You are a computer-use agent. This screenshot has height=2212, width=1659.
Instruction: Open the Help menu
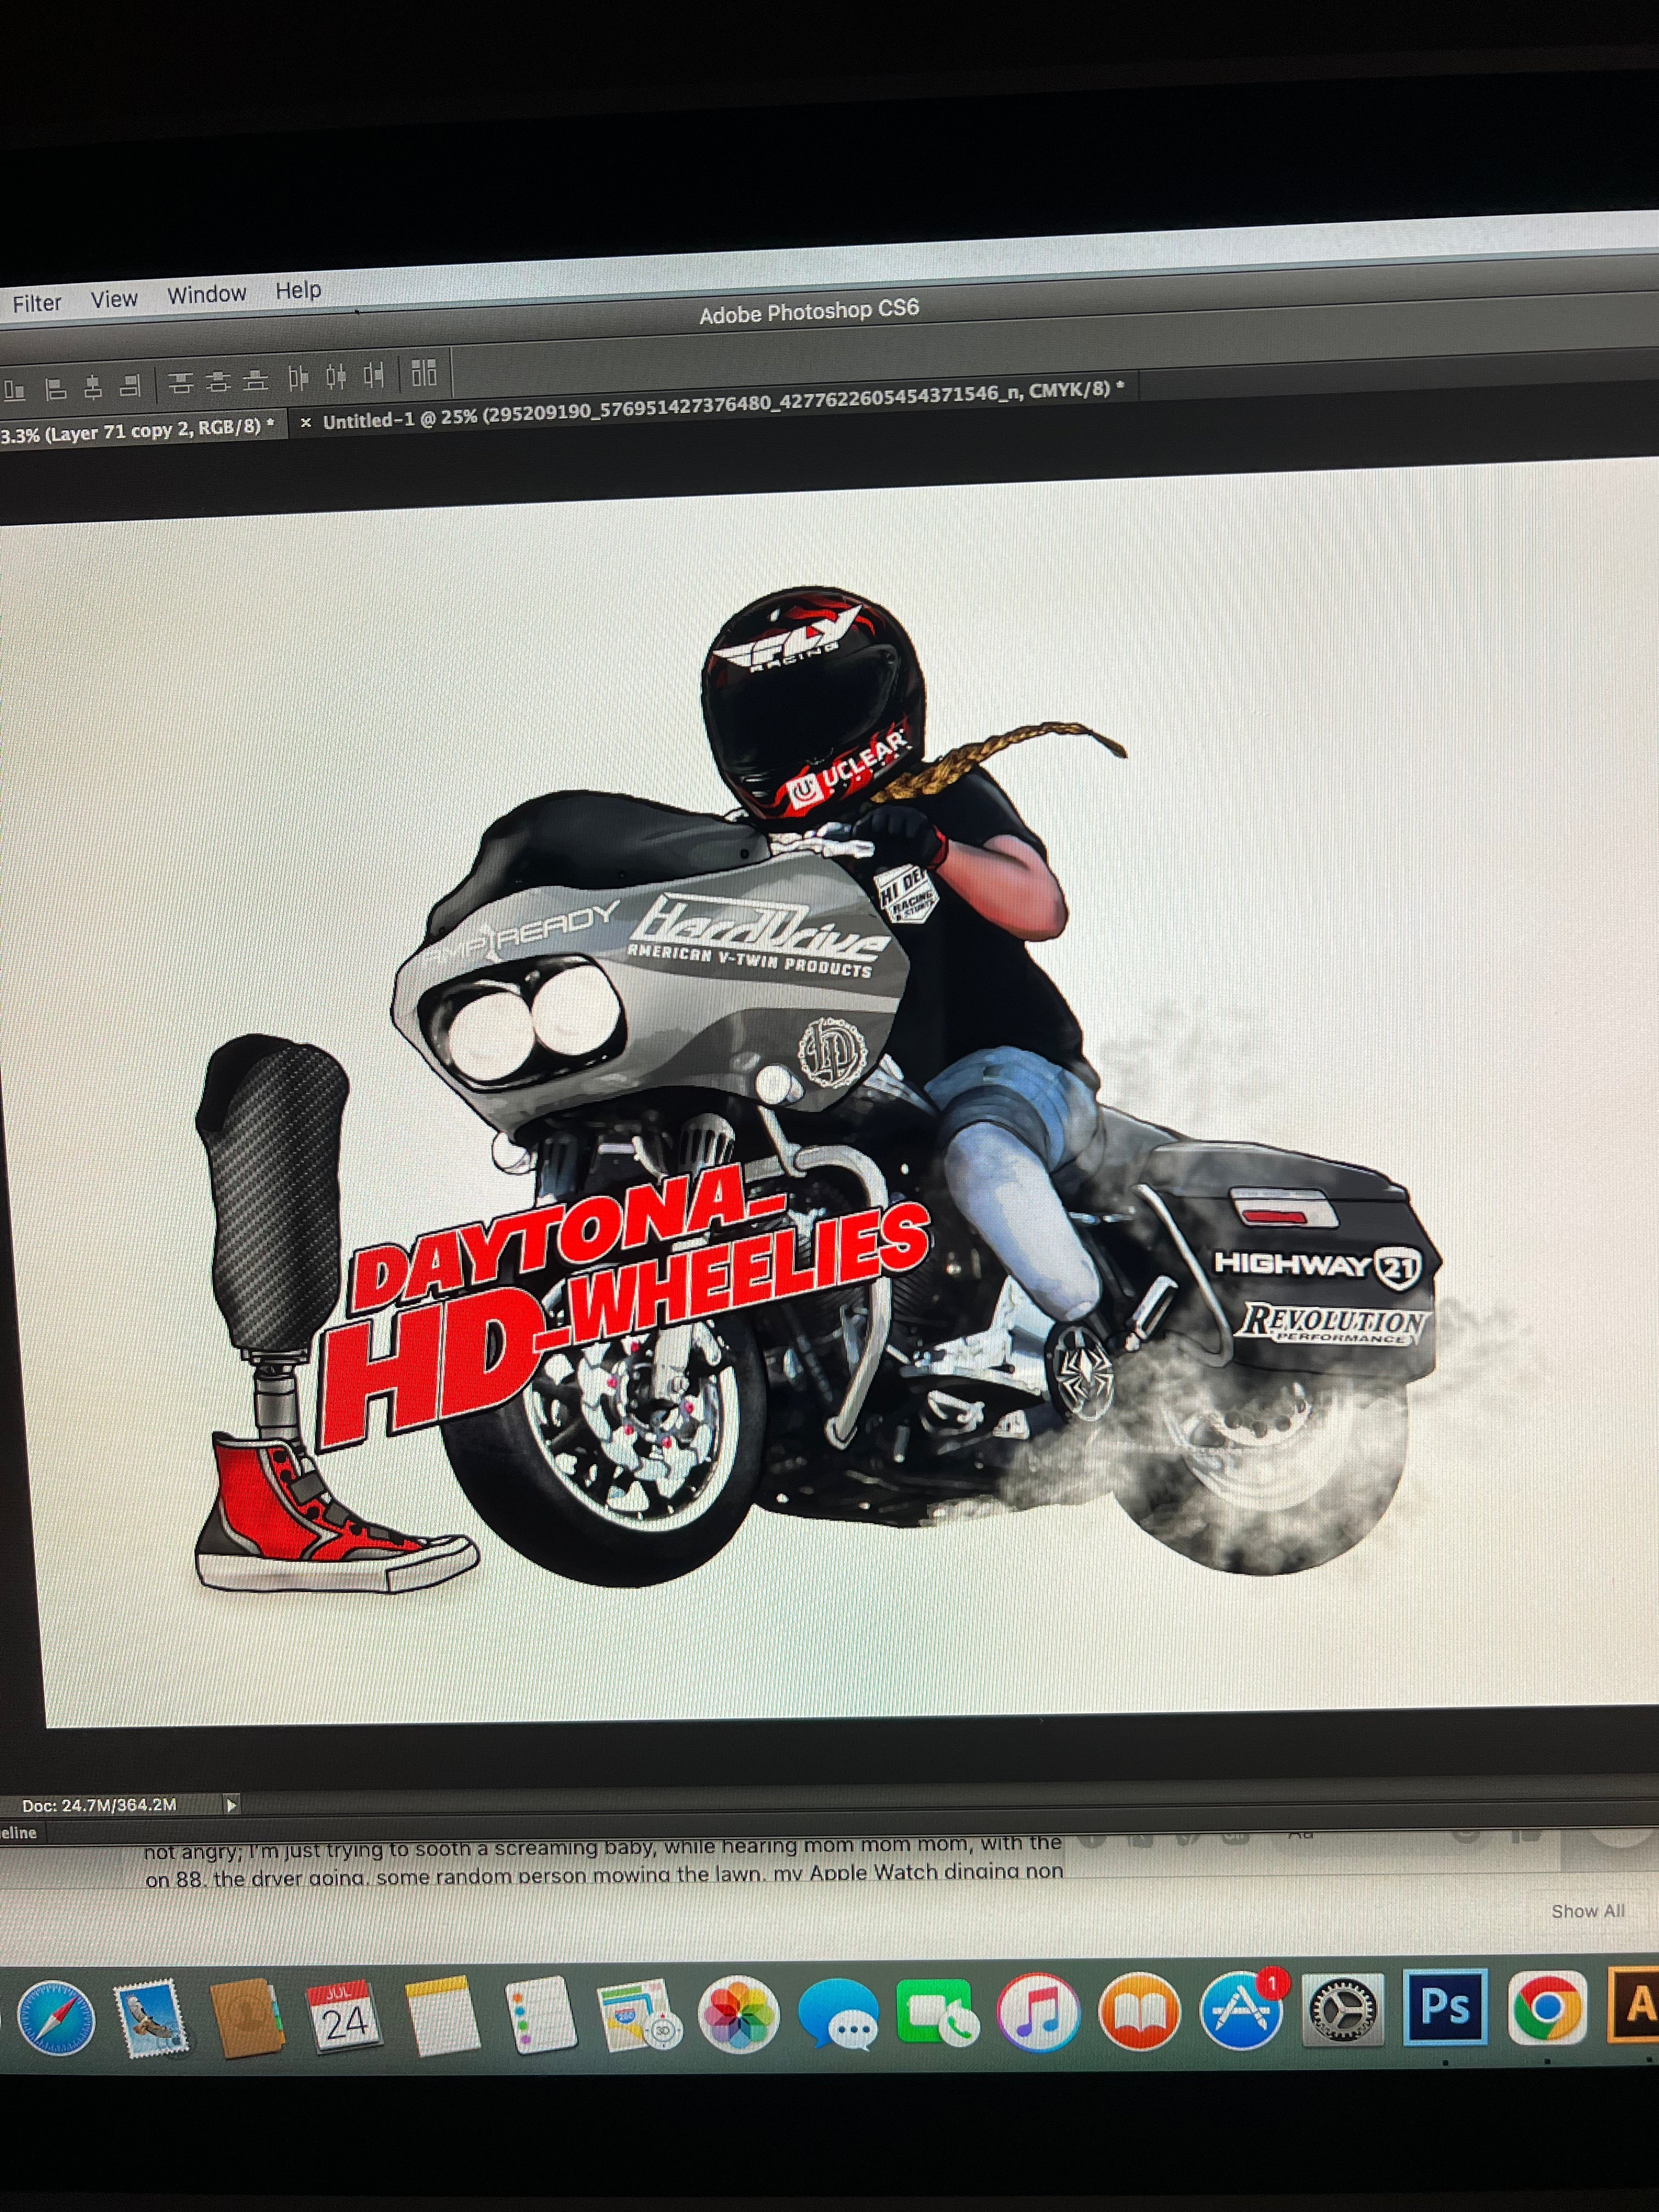(298, 290)
